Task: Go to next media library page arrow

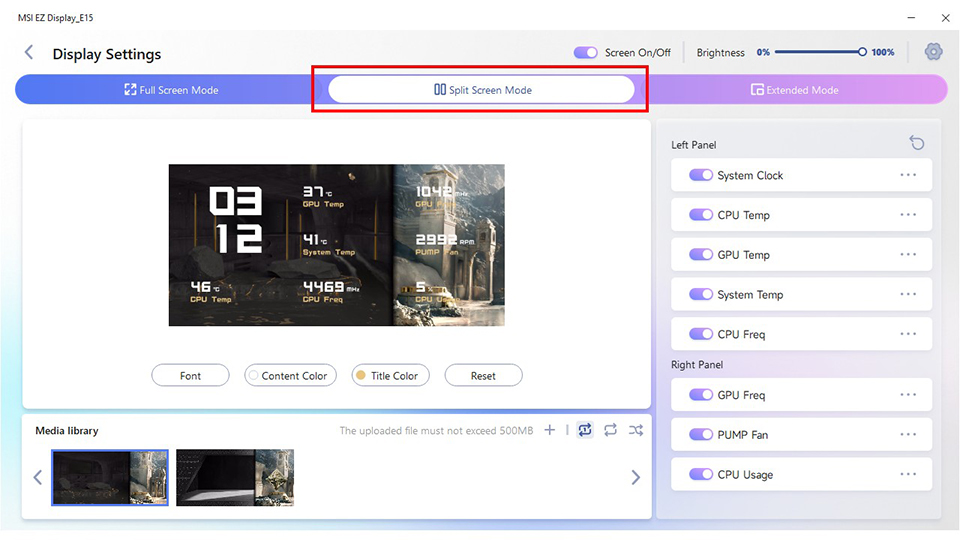Action: [636, 478]
